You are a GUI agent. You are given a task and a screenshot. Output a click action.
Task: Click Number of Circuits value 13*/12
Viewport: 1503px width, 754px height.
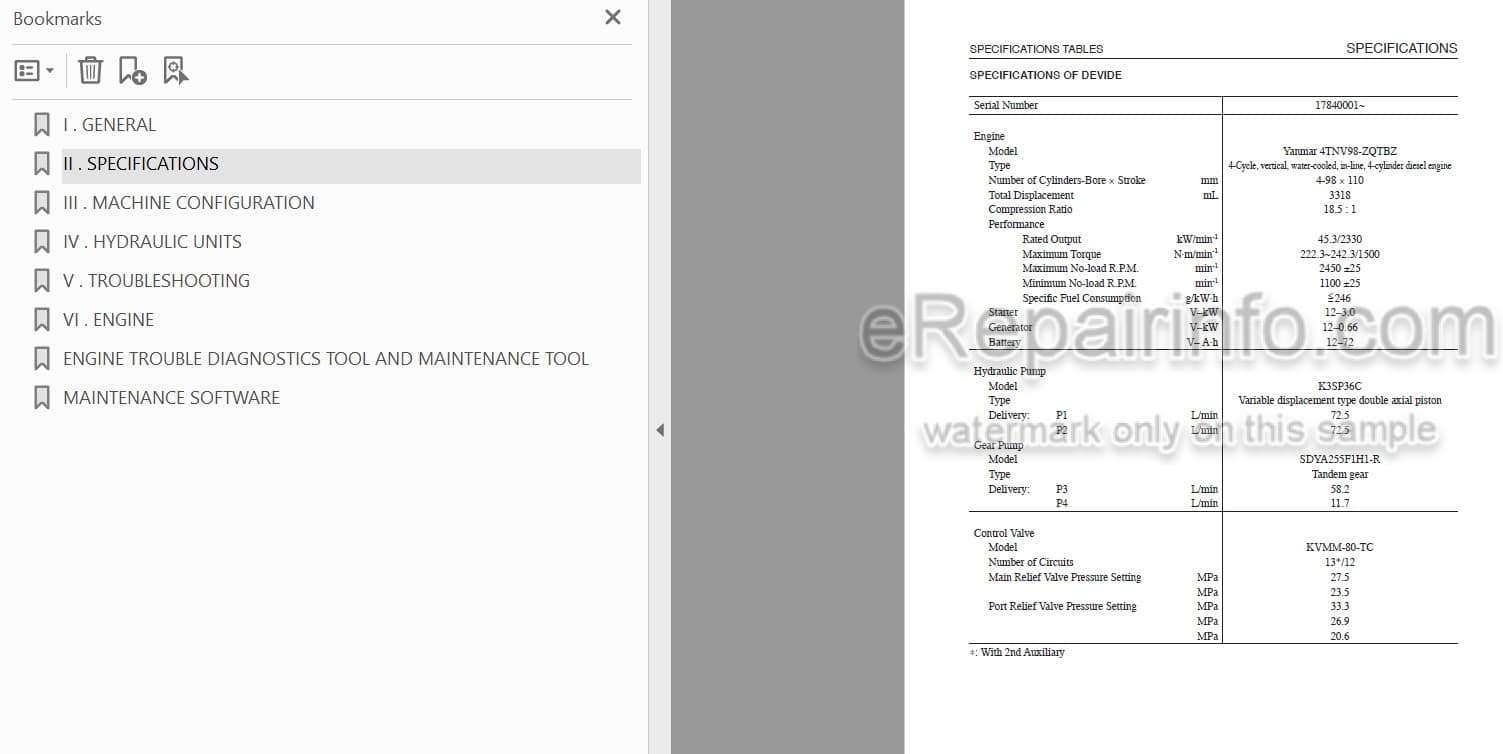pyautogui.click(x=1339, y=563)
